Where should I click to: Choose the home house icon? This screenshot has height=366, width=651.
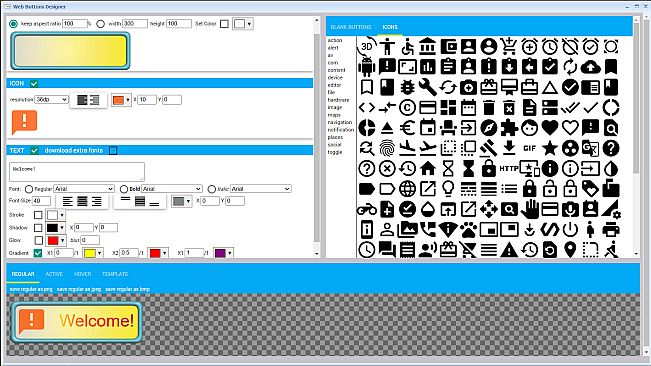click(x=428, y=168)
